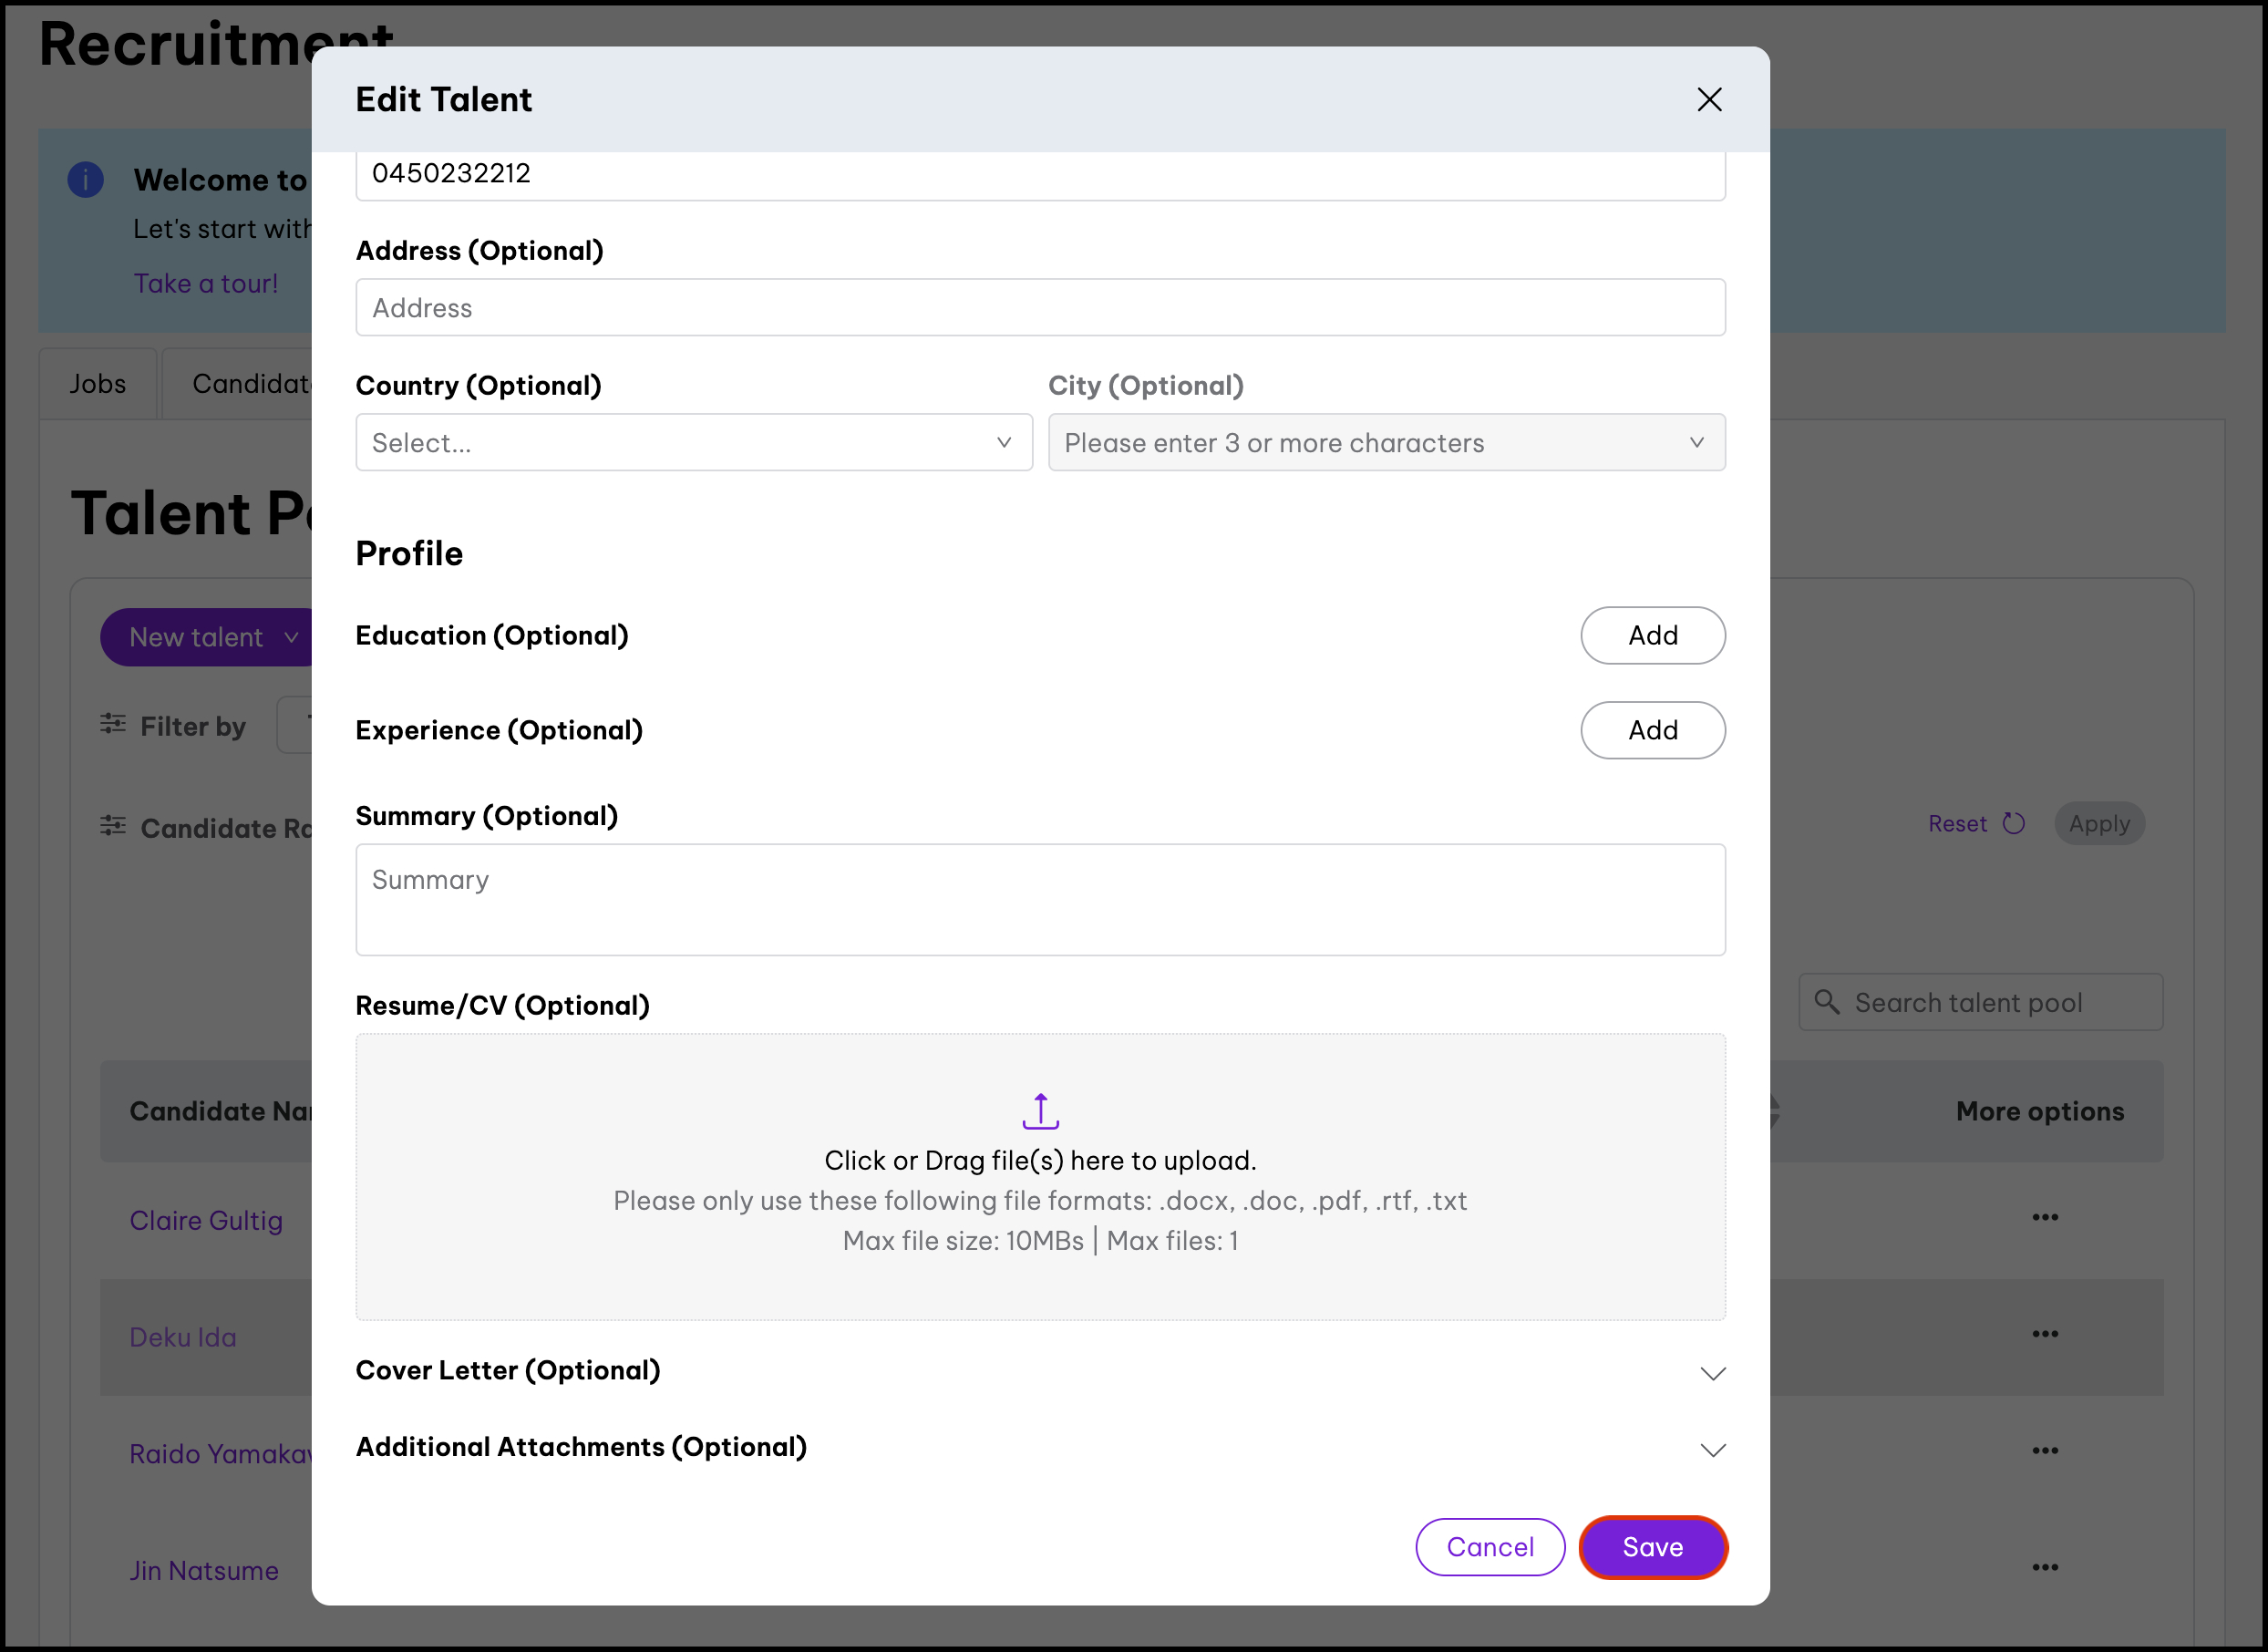Screen dimensions: 2268x1652
Task: Click into the Address input field
Action: 1040,308
